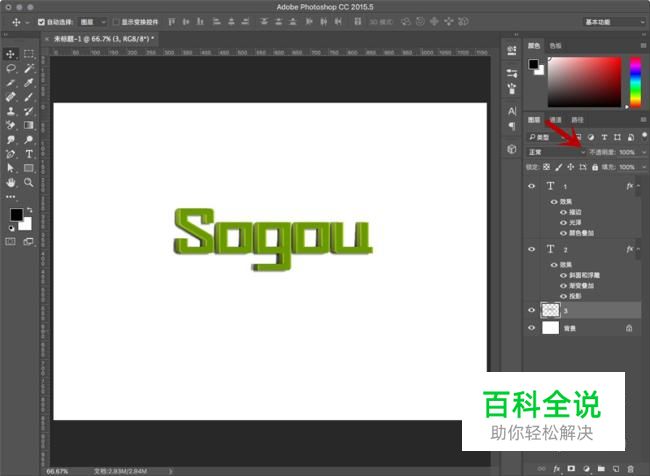The width and height of the screenshot is (650, 476).
Task: Open collapsed Character panel icon
Action: 512,111
